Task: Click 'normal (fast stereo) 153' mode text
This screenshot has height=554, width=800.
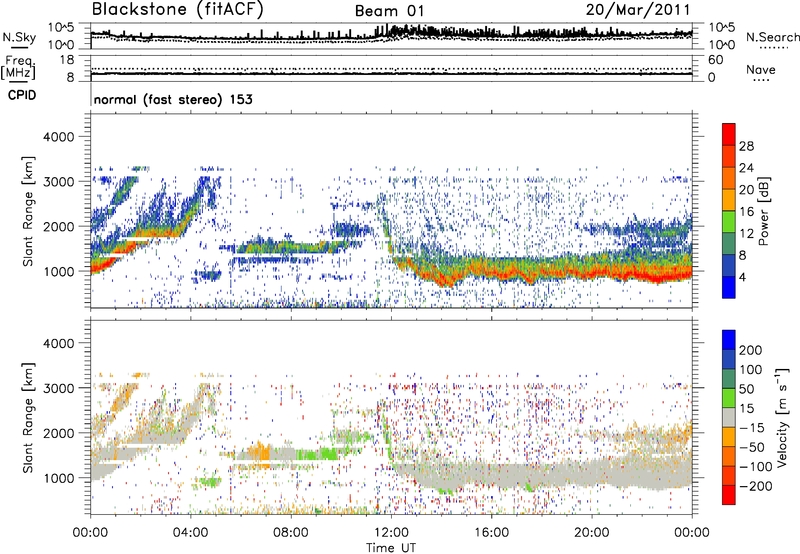Action: pyautogui.click(x=173, y=99)
